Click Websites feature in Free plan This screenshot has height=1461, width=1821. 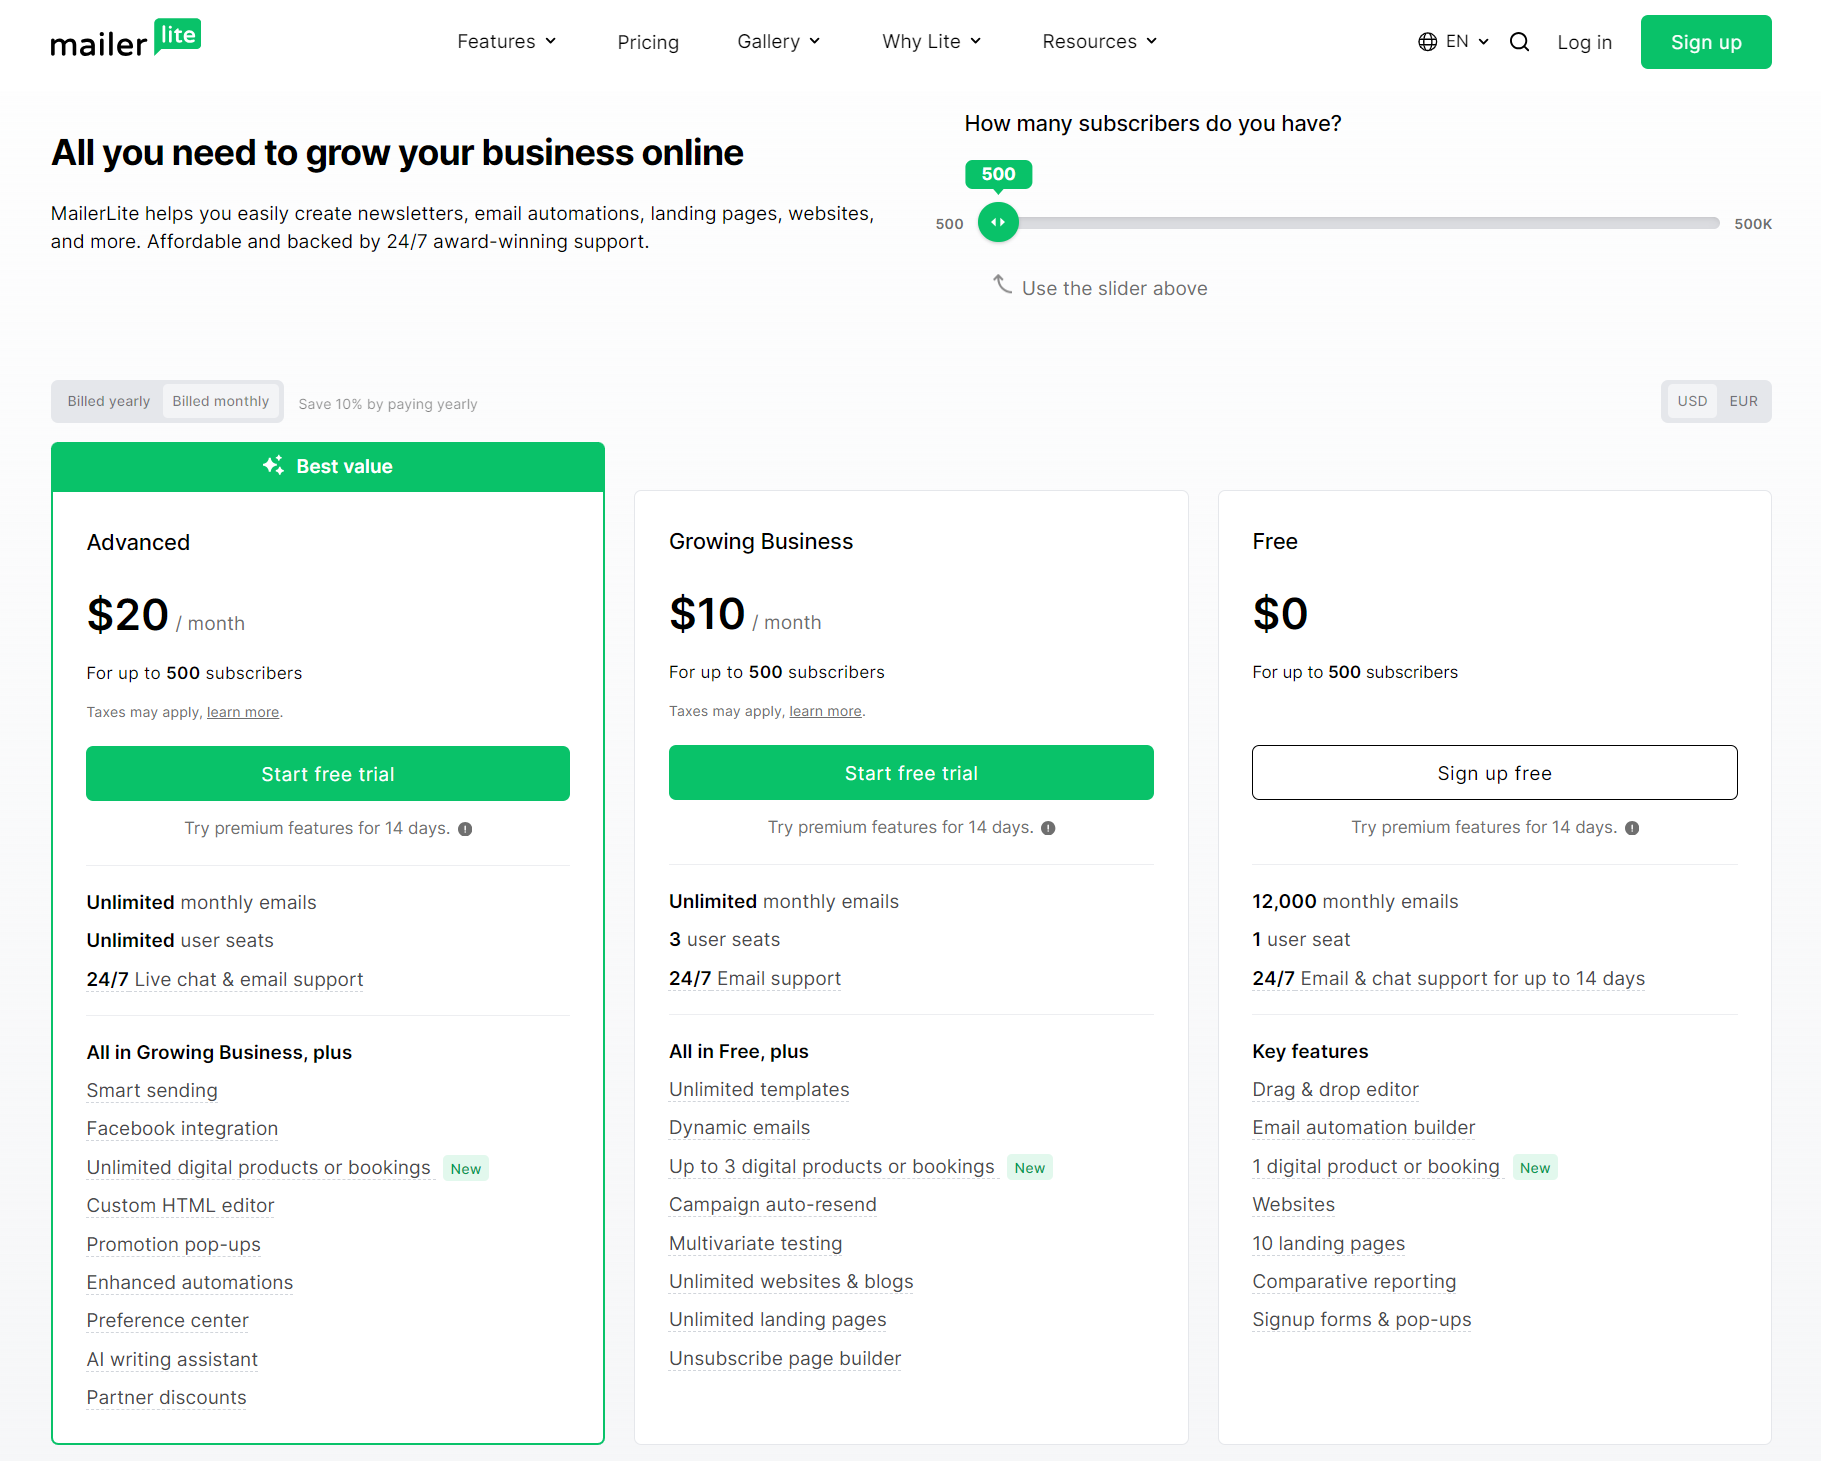(1293, 1205)
